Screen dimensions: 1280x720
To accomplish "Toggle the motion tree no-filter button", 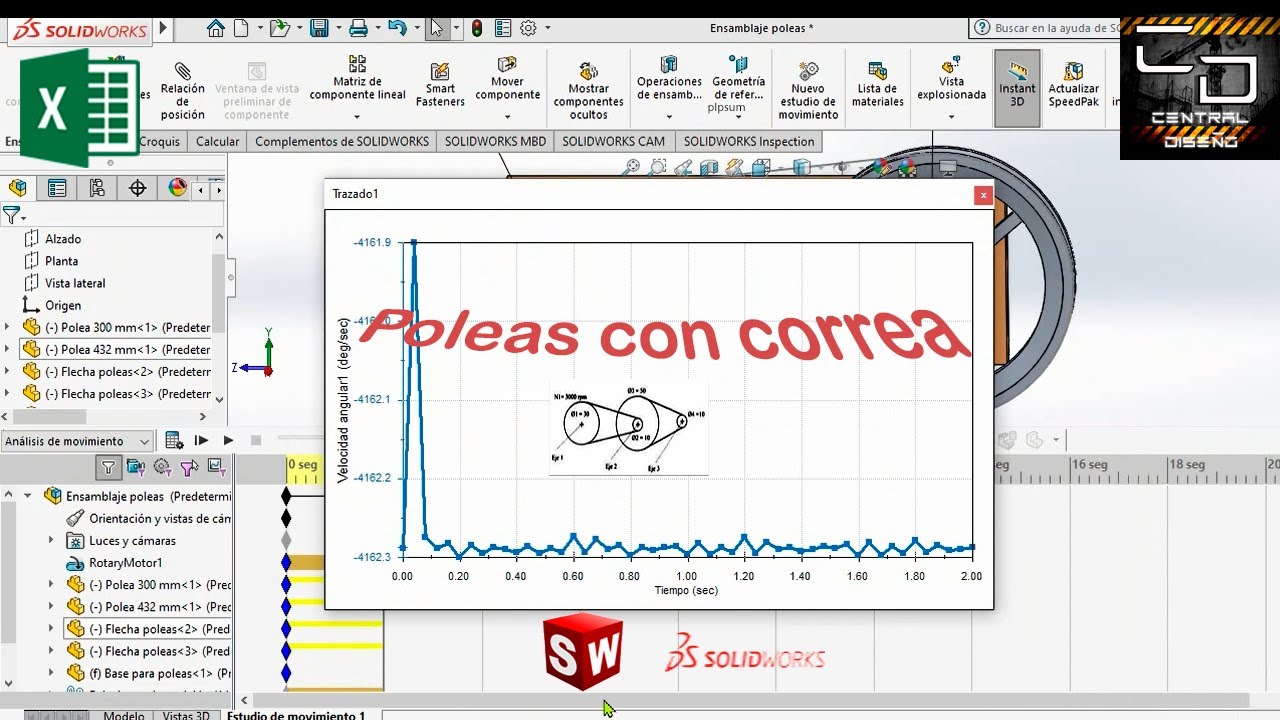I will [108, 467].
